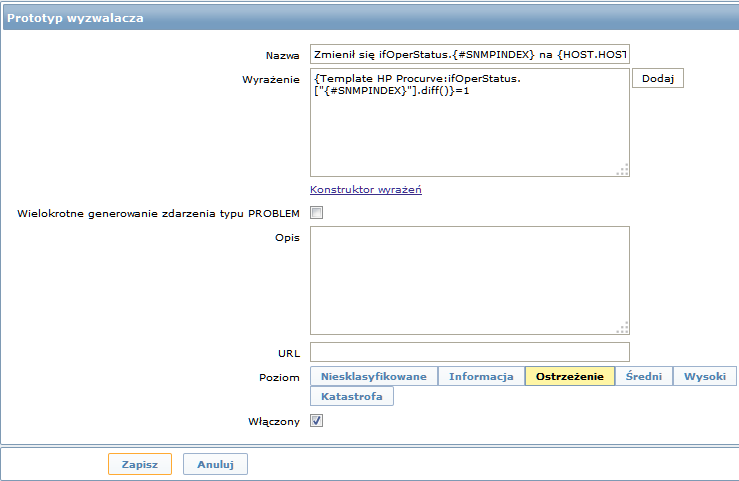Click the Opis textarea resize grip
The image size is (739, 481).
pyautogui.click(x=623, y=328)
